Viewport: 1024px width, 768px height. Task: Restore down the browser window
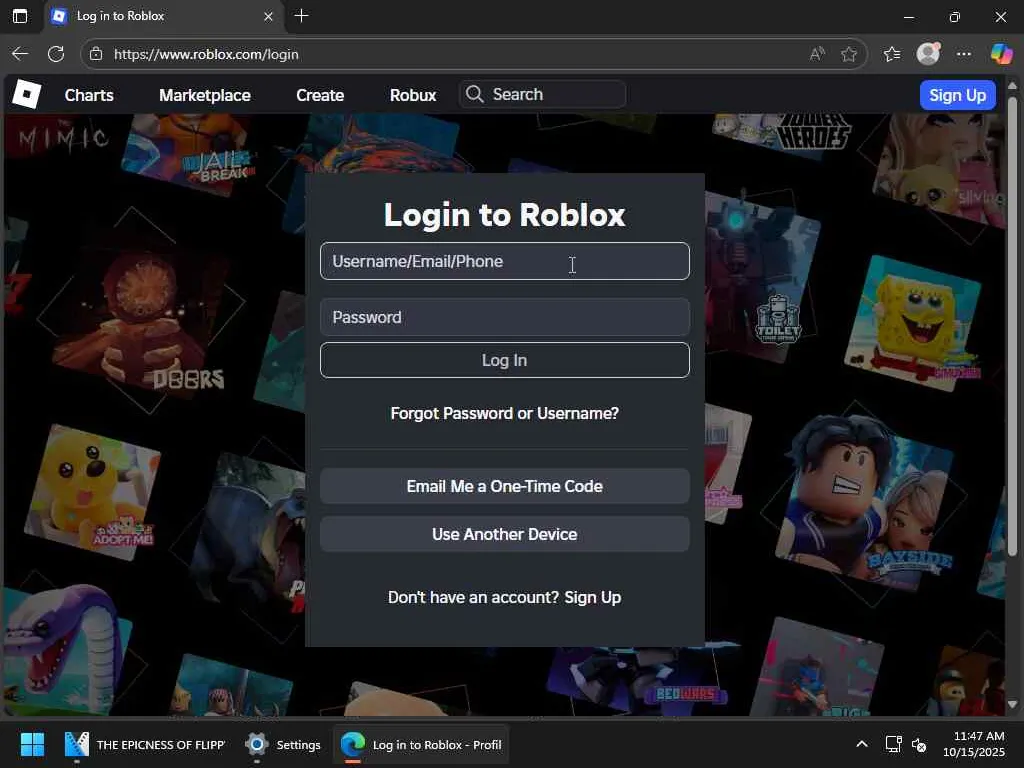pyautogui.click(x=955, y=17)
